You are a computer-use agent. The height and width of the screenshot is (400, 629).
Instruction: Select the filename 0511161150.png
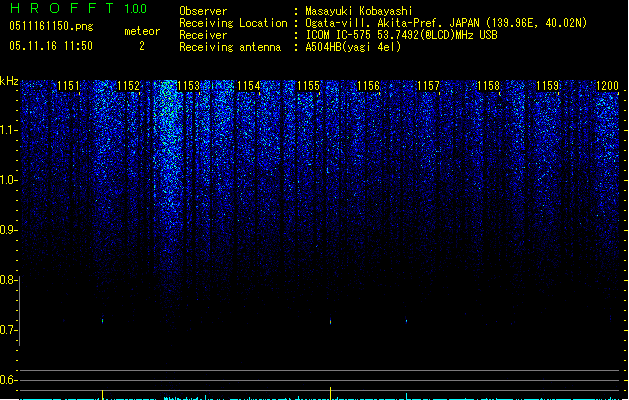pos(51,26)
